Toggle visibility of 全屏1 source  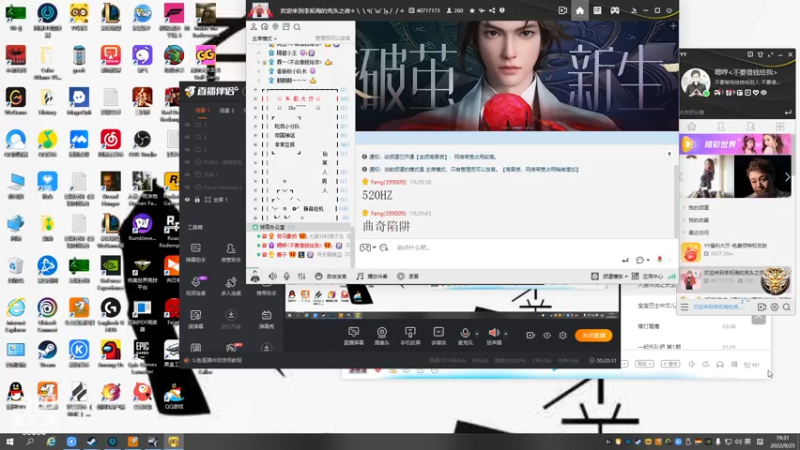click(x=187, y=199)
